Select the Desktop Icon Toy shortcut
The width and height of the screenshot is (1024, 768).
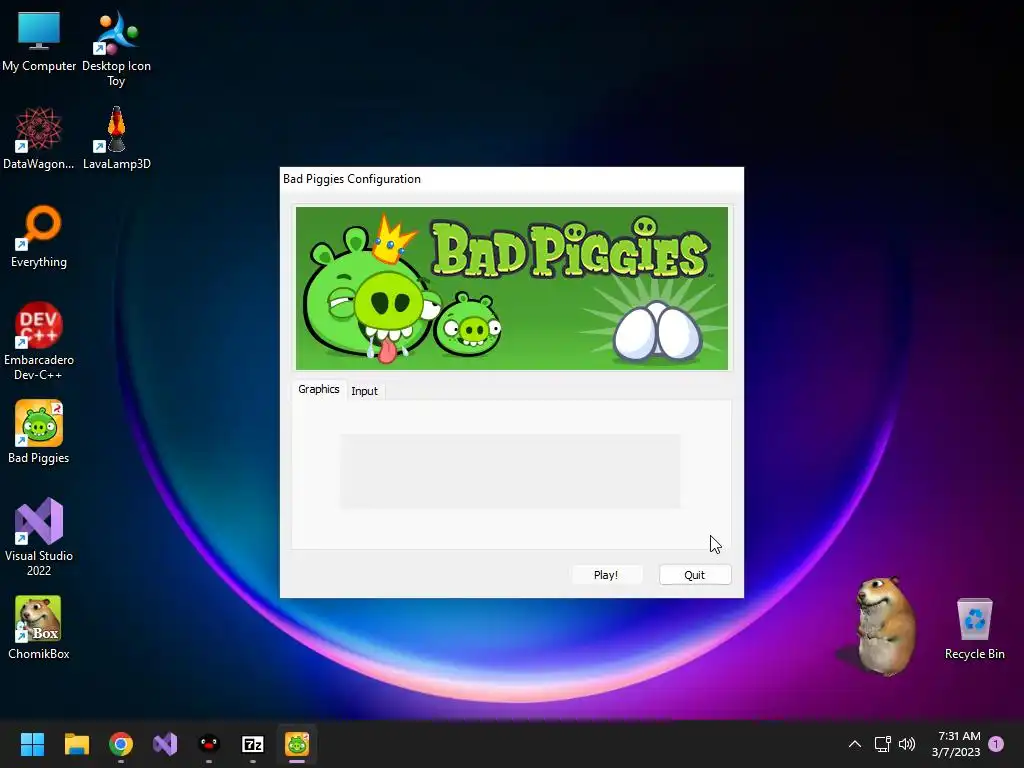click(116, 47)
